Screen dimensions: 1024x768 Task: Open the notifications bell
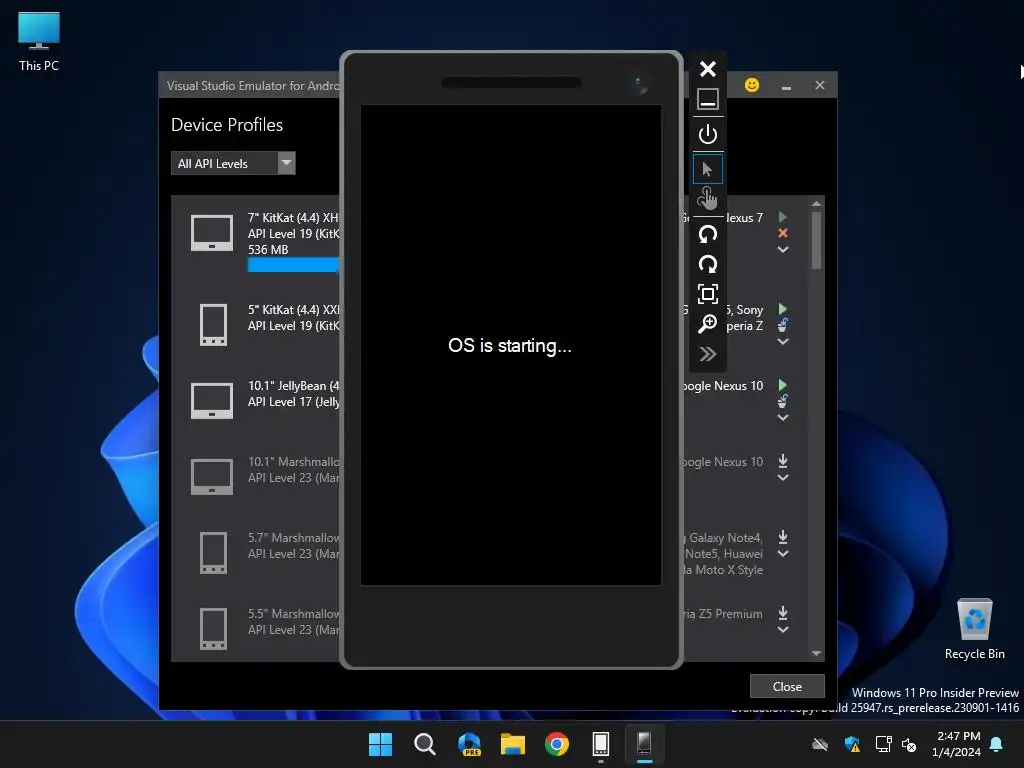[997, 744]
